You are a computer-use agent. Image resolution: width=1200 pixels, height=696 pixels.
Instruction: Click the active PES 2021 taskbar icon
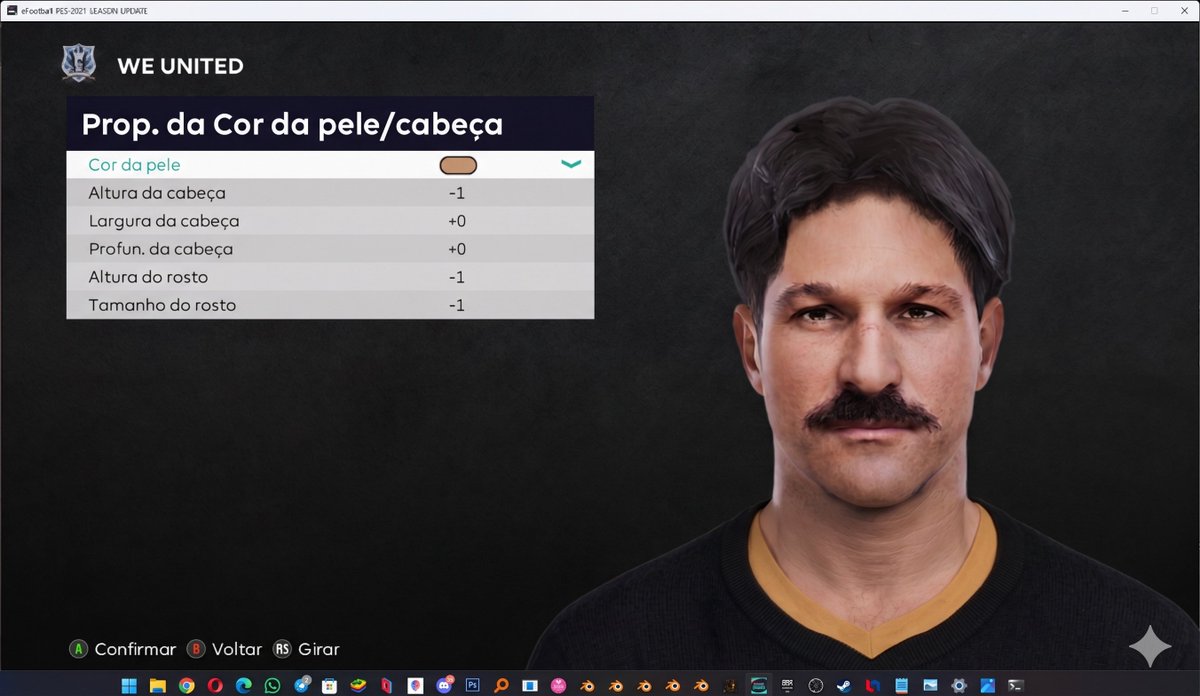click(758, 685)
